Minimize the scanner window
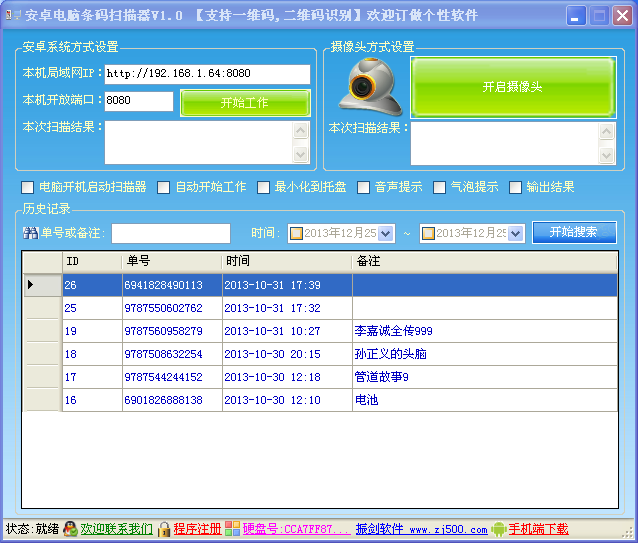 (575, 16)
